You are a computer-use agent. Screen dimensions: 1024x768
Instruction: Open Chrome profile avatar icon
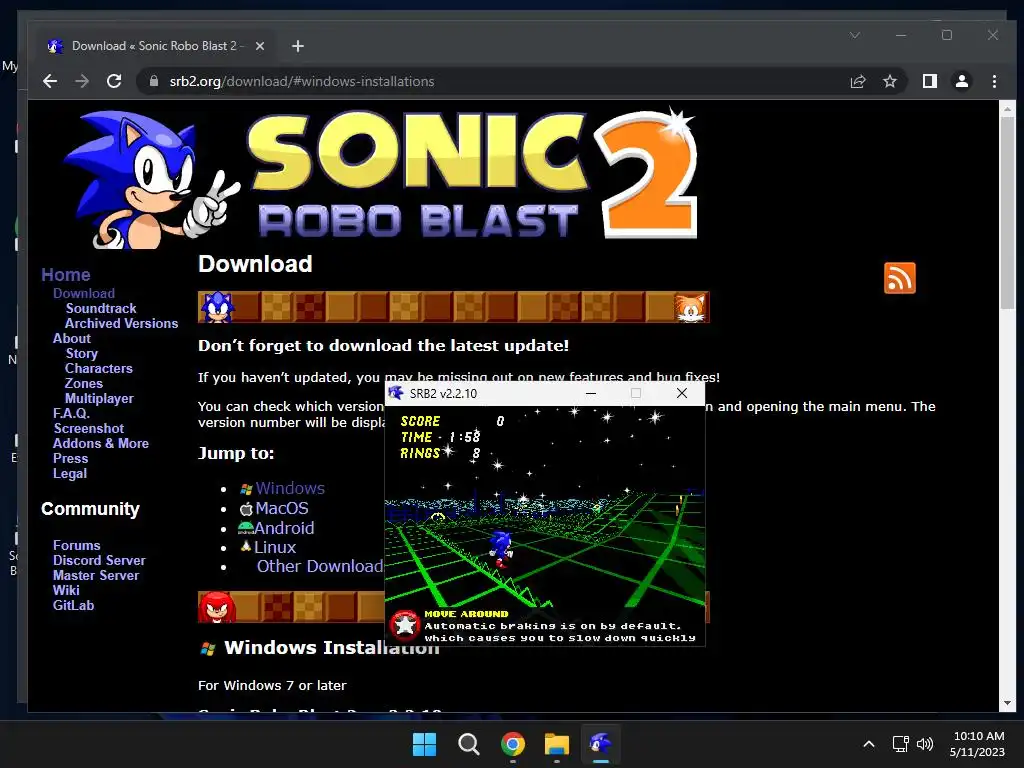pos(962,81)
